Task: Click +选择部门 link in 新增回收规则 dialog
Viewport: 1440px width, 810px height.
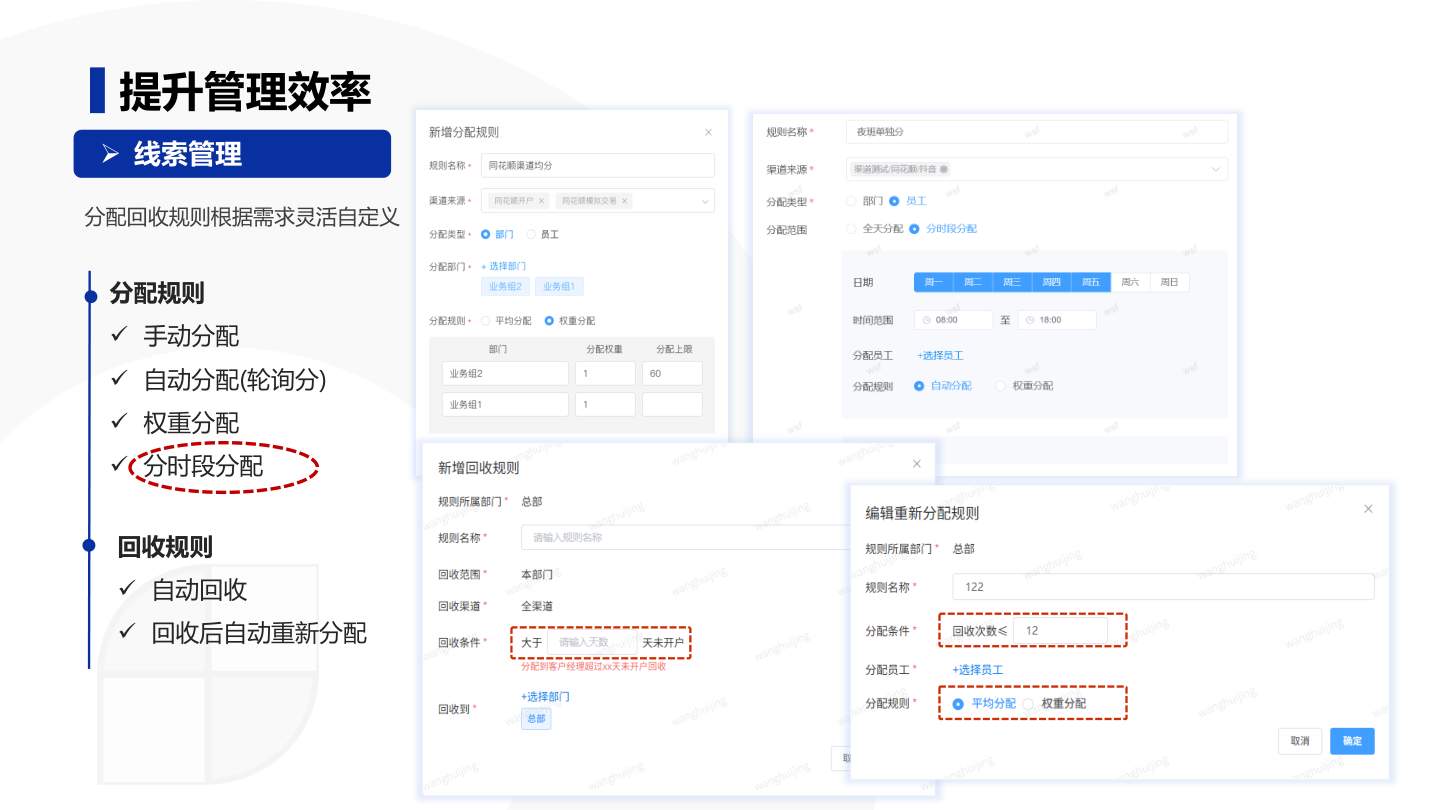Action: tap(545, 696)
